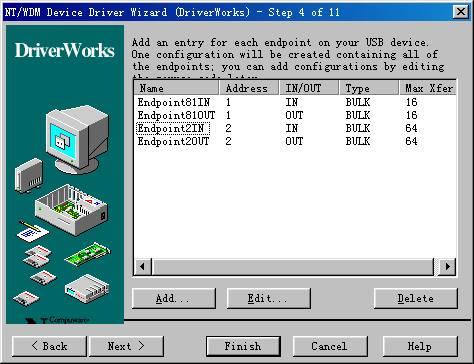Screen dimensions: 474x364
Task: Click the Type column header
Action: pyautogui.click(x=369, y=88)
